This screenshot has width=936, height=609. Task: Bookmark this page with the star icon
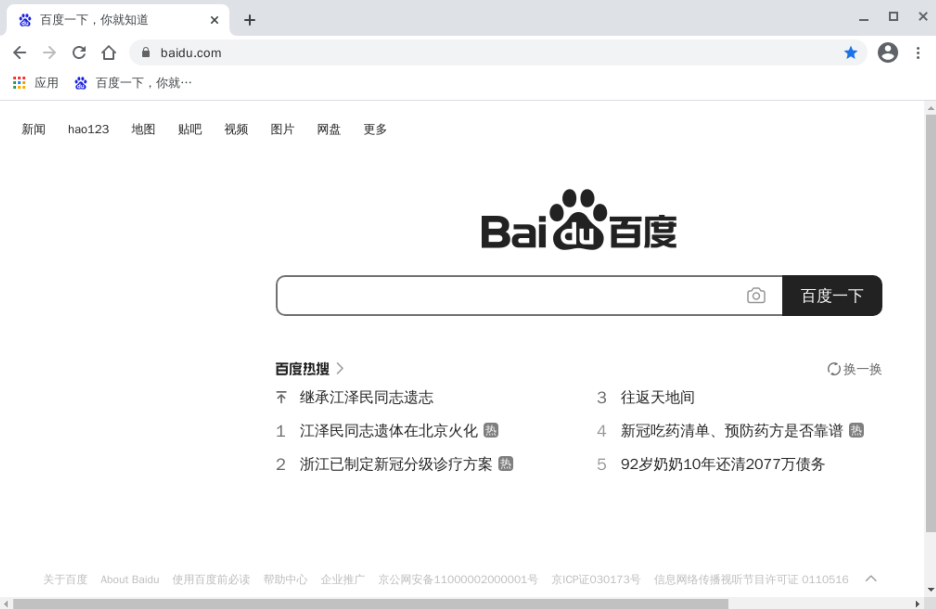pyautogui.click(x=851, y=53)
